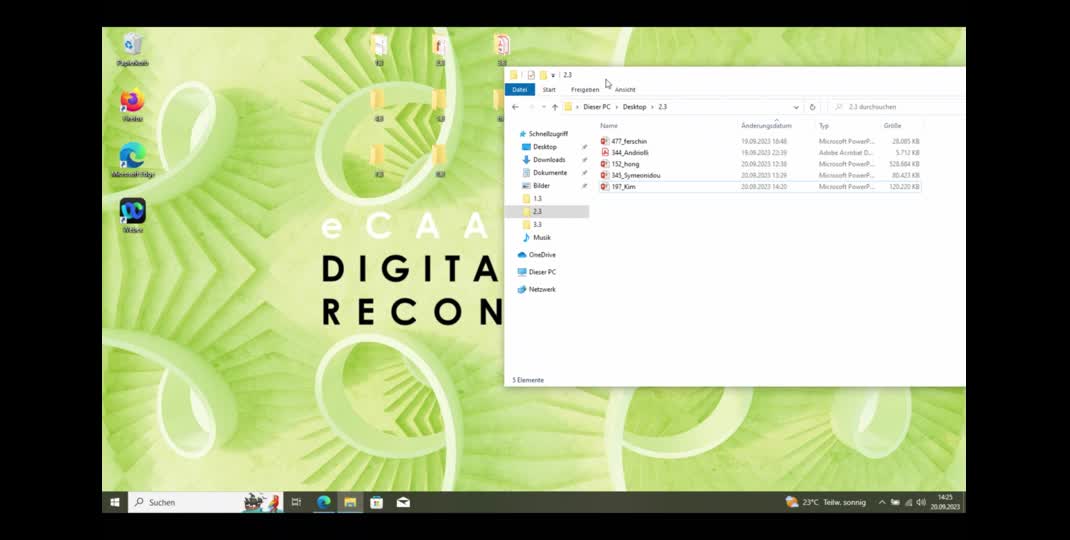Open the Firefox desktop shortcut
Viewport: 1070px width, 540px height.
pyautogui.click(x=132, y=105)
